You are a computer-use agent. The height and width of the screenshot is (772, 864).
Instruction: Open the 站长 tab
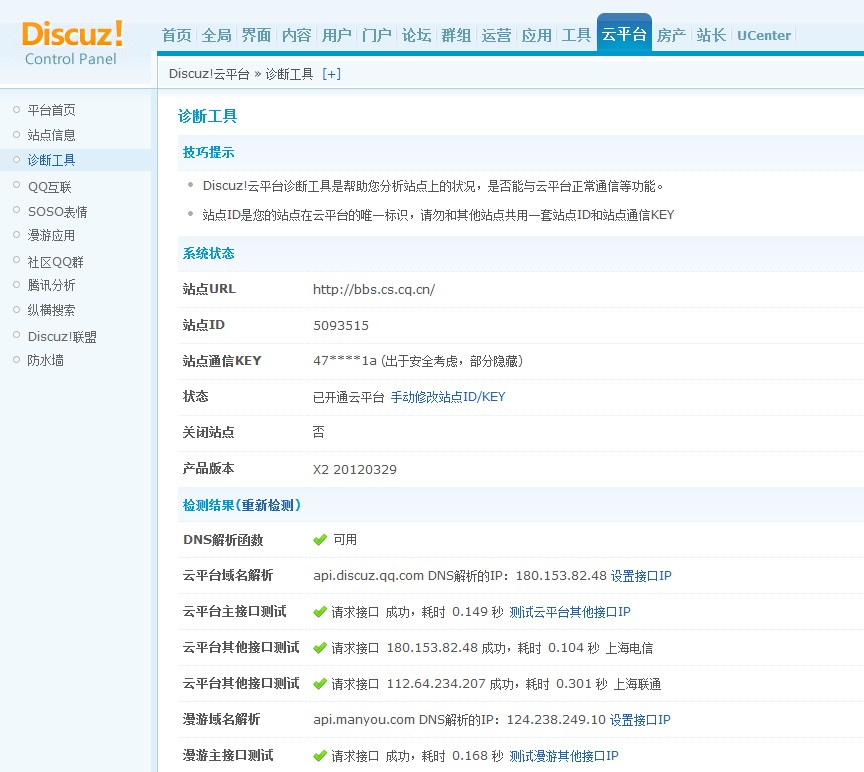[x=711, y=35]
